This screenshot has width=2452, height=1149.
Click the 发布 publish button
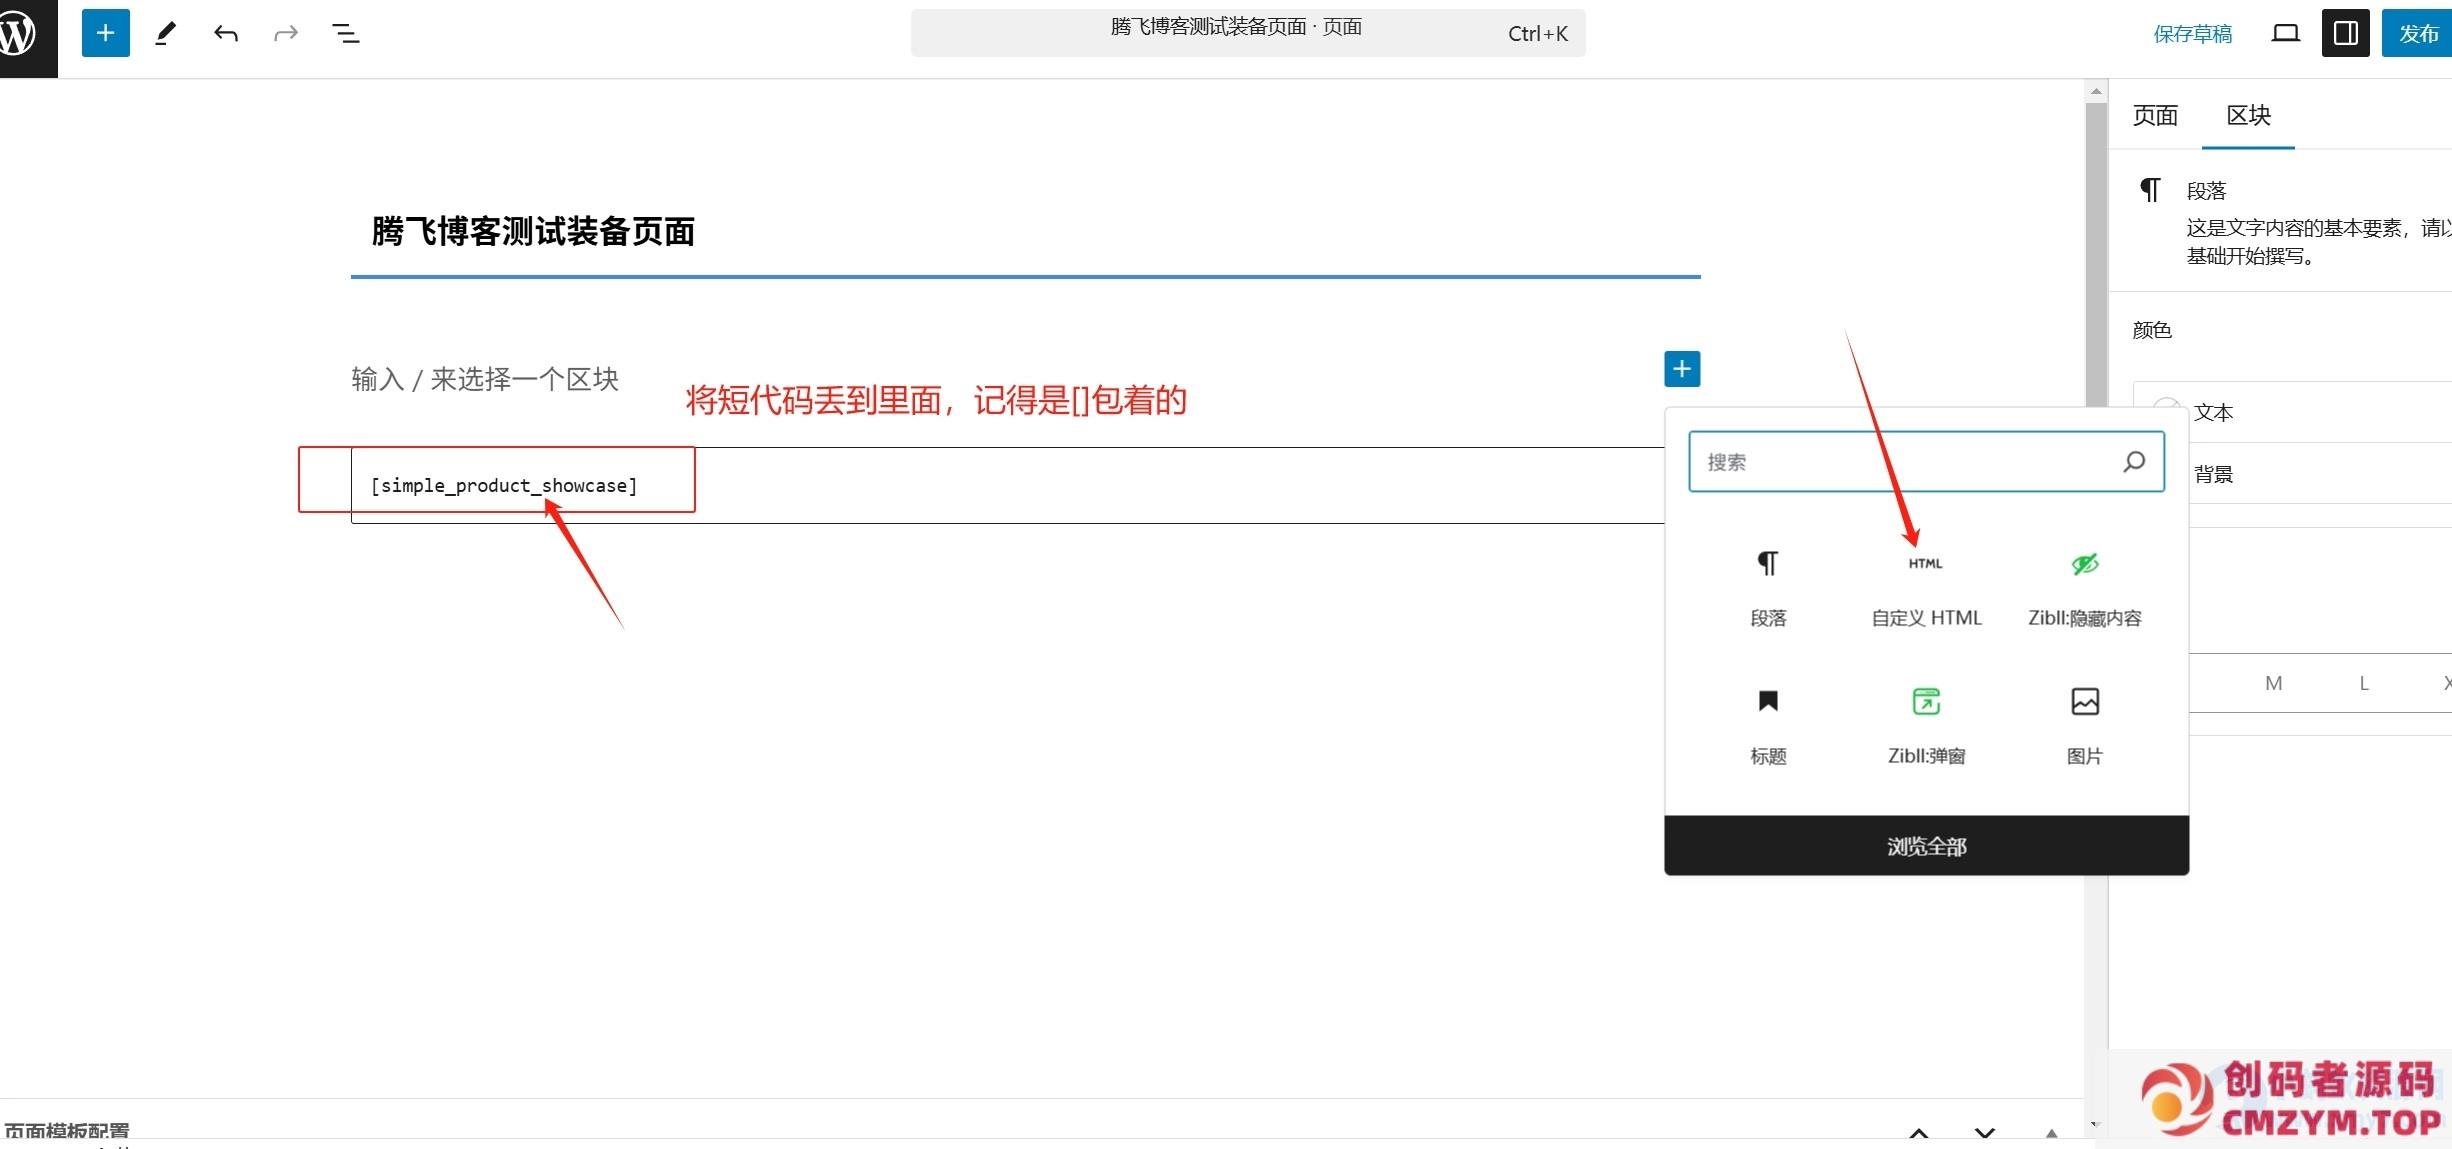(x=2417, y=34)
